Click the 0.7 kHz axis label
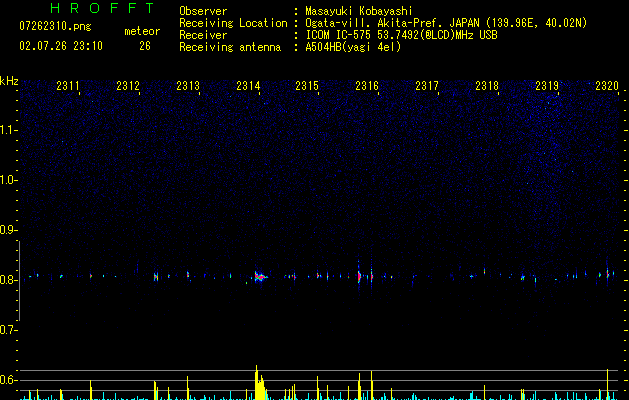629x400 pixels. (x=9, y=330)
